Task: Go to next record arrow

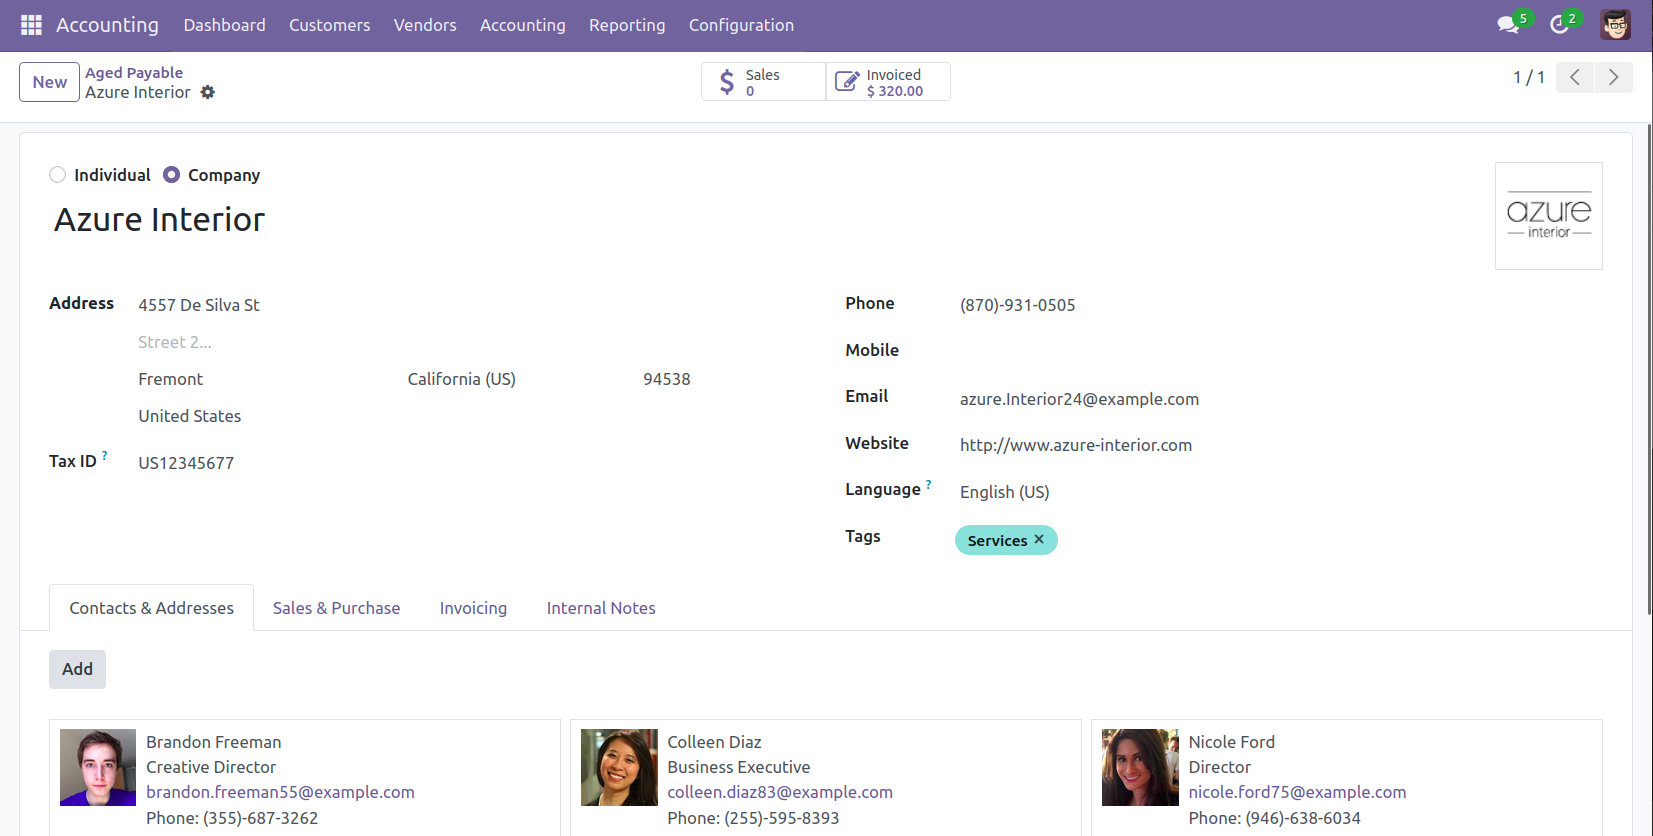Action: (1613, 77)
